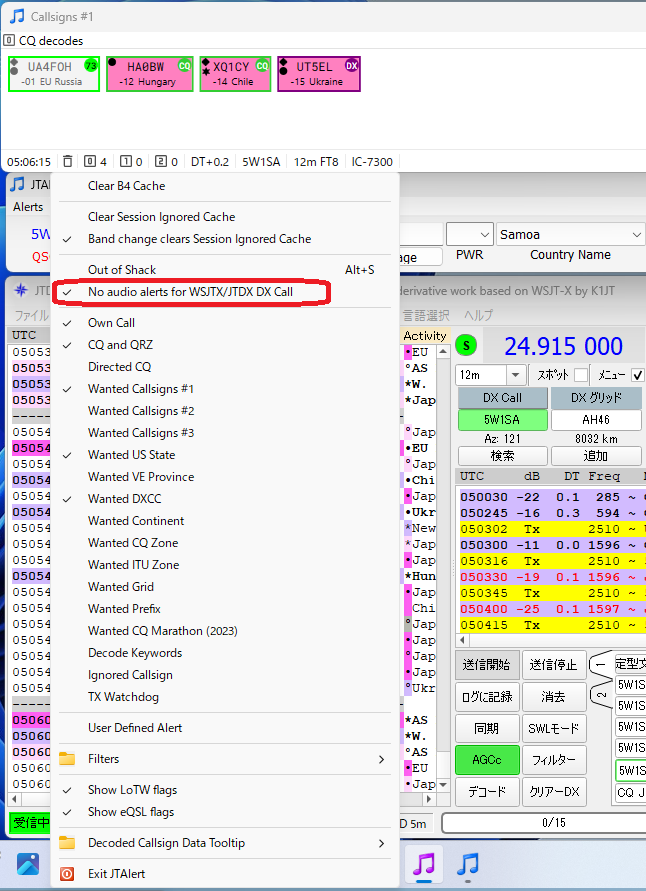Click the trash can icon in Callsigns status bar
Image resolution: width=646 pixels, height=891 pixels.
(68, 161)
